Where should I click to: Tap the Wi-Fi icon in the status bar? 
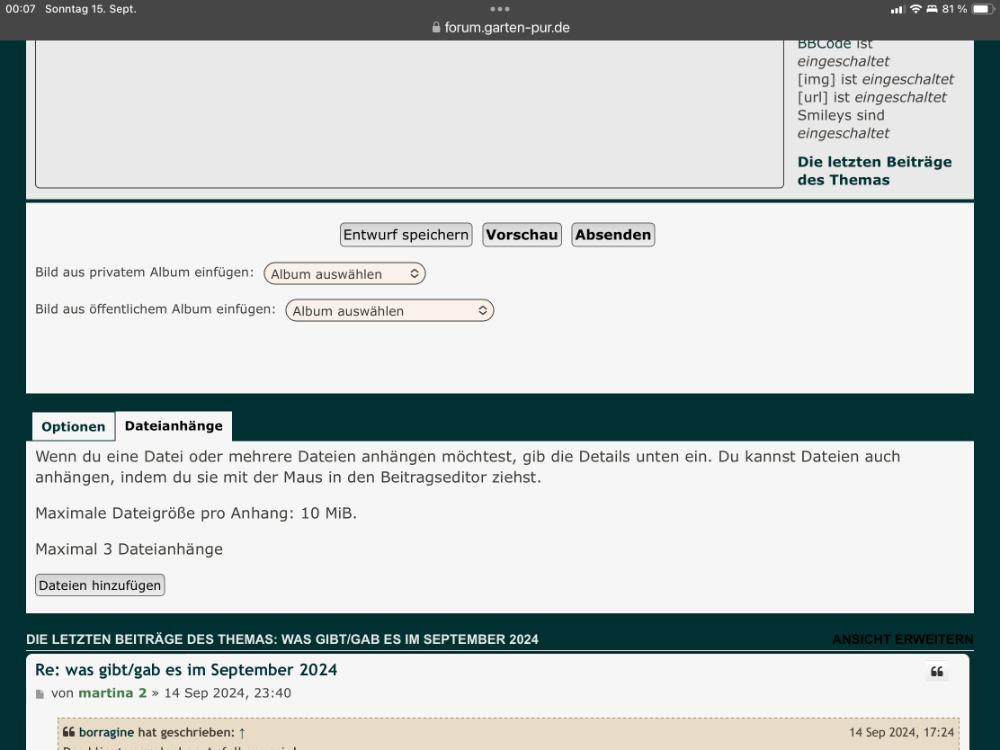915,9
